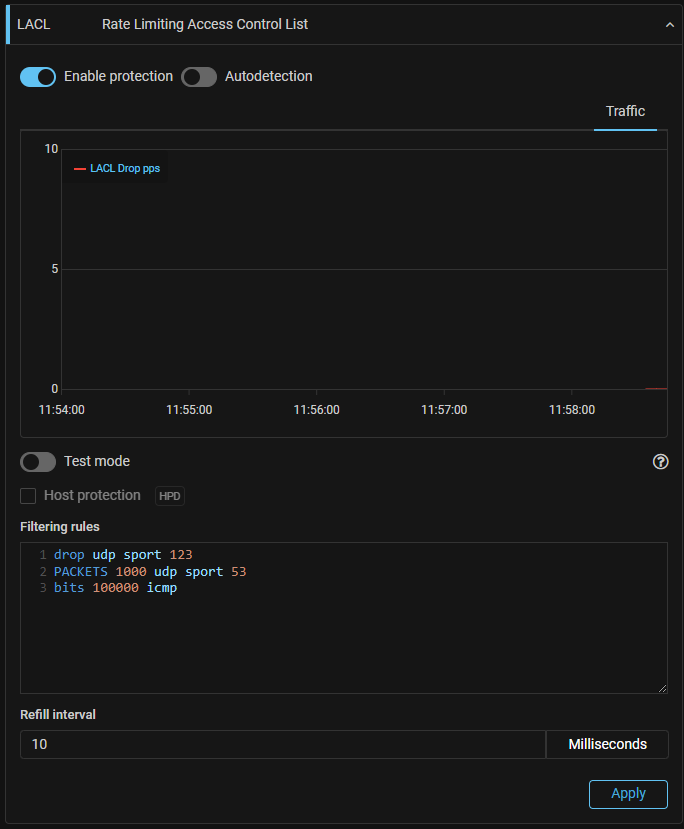The image size is (684, 829).
Task: Focus the Refill interval input field
Action: 282,744
